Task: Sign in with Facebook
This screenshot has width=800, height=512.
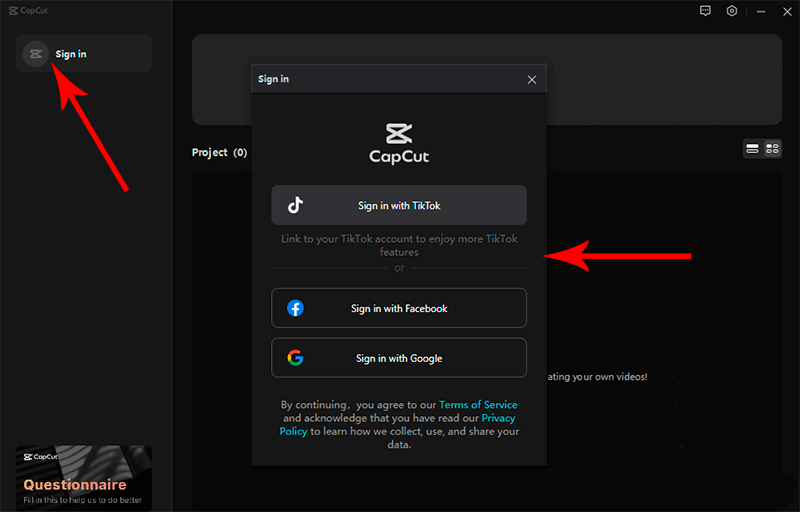Action: point(399,308)
